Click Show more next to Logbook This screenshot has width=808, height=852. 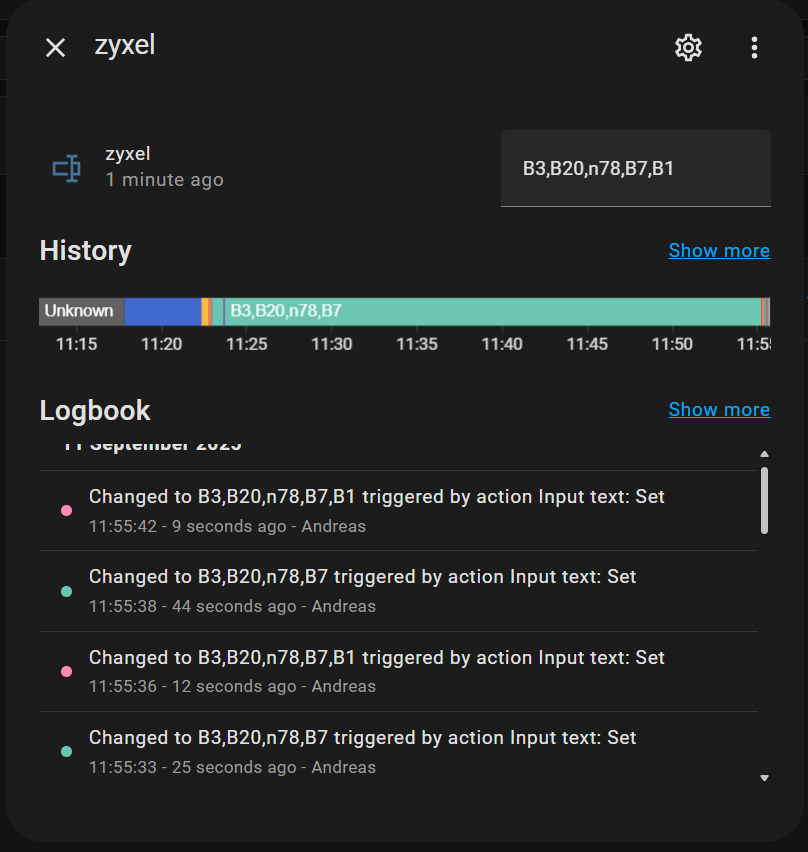pos(719,410)
